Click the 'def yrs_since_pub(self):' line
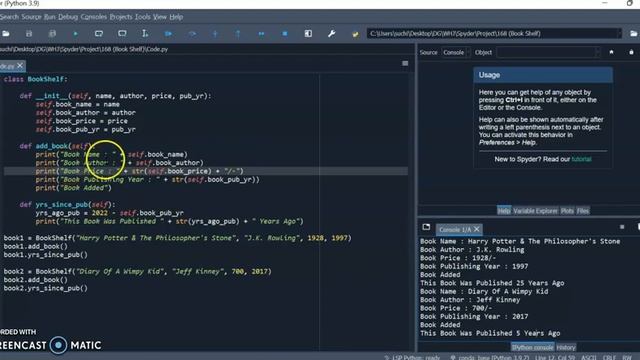The image size is (640, 360). pos(67,204)
